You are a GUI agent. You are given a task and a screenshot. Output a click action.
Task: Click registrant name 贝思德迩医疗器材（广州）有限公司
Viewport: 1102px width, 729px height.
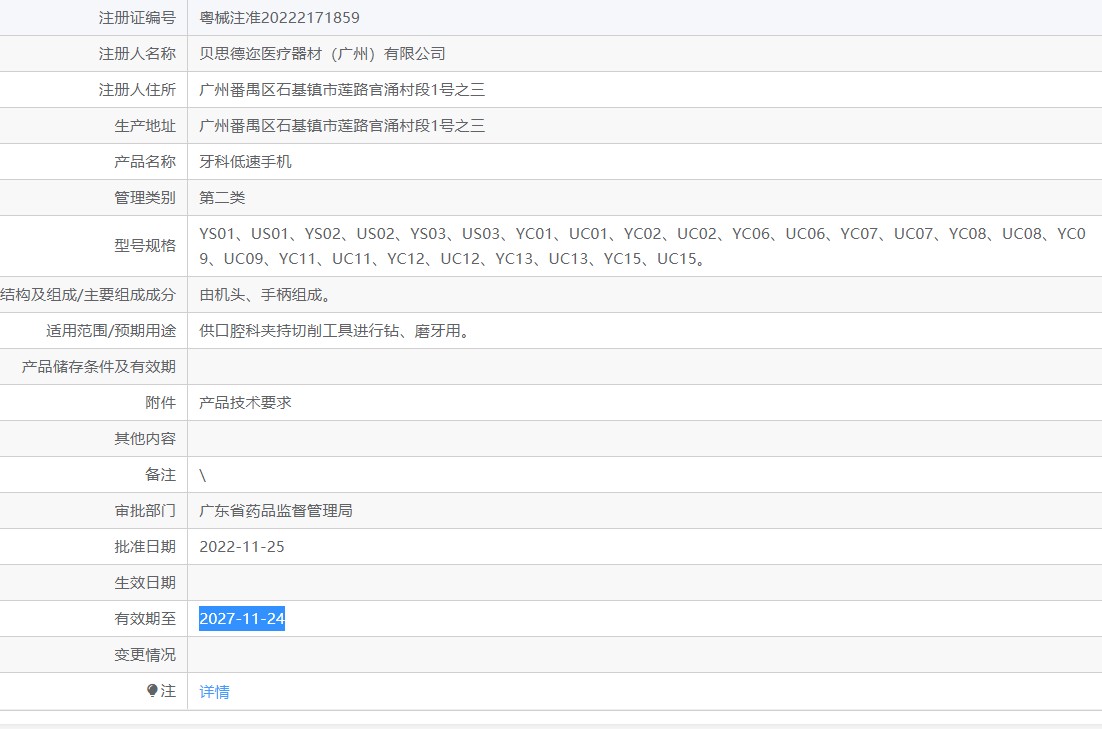(322, 53)
